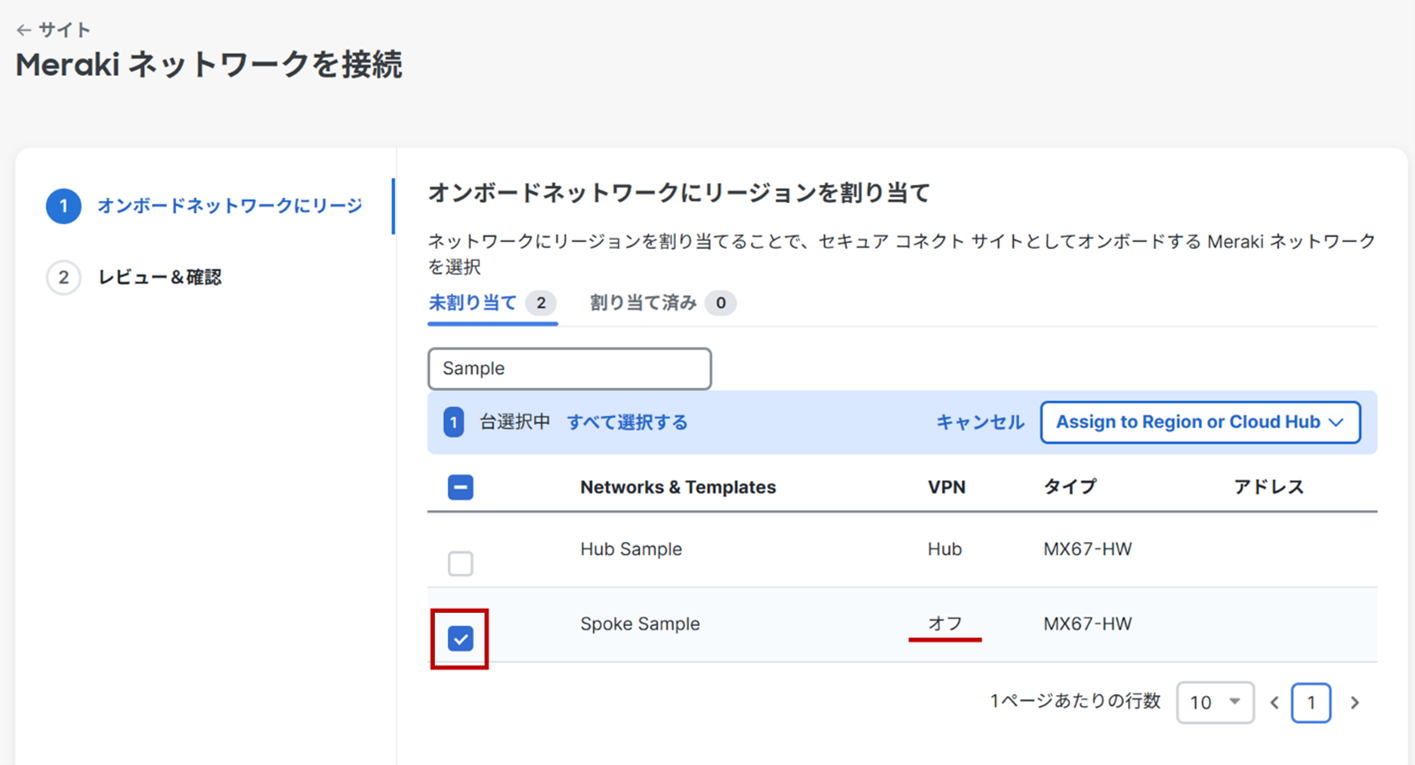Click the Spoke Sample network name
The width and height of the screenshot is (1415, 765).
pyautogui.click(x=640, y=624)
